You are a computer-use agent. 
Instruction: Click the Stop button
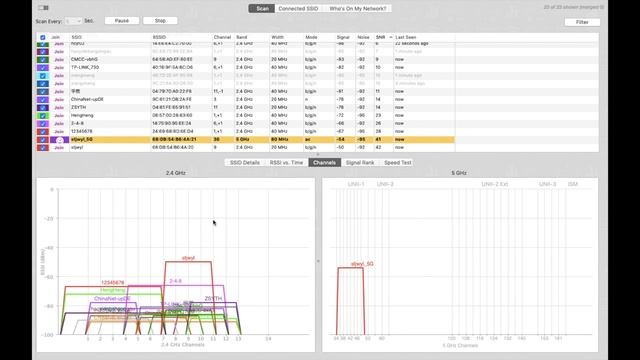(x=160, y=20)
